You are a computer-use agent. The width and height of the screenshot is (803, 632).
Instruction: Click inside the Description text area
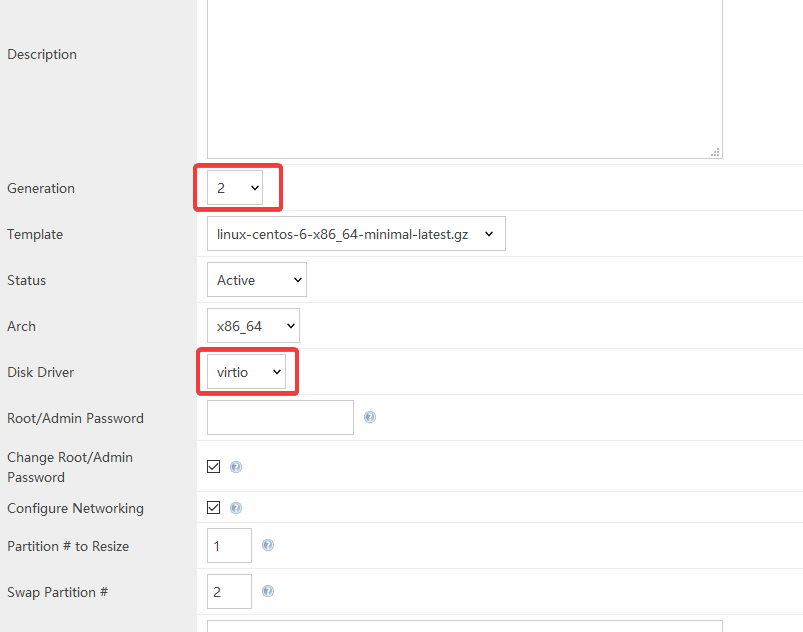pos(464,77)
